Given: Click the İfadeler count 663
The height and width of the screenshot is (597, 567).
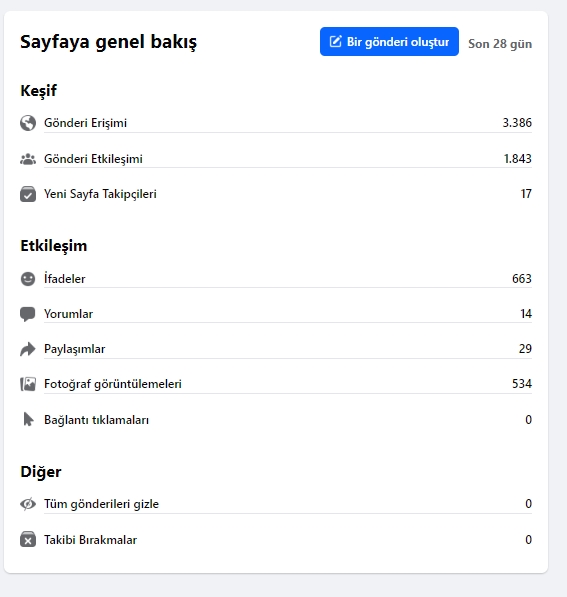Looking at the screenshot, I should point(522,279).
